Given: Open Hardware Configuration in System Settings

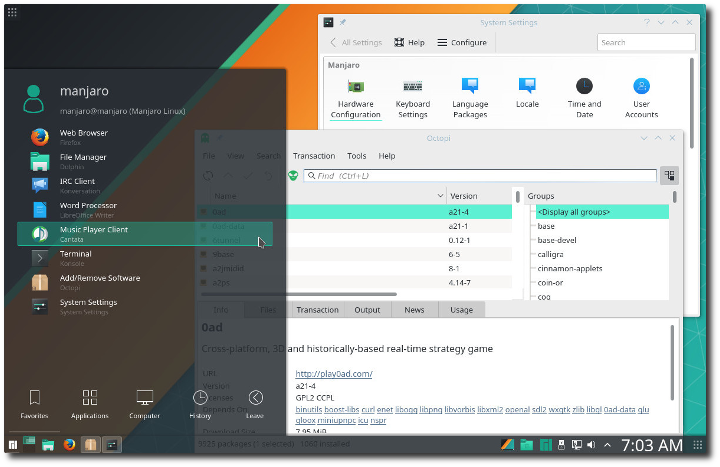Looking at the screenshot, I should [x=356, y=96].
